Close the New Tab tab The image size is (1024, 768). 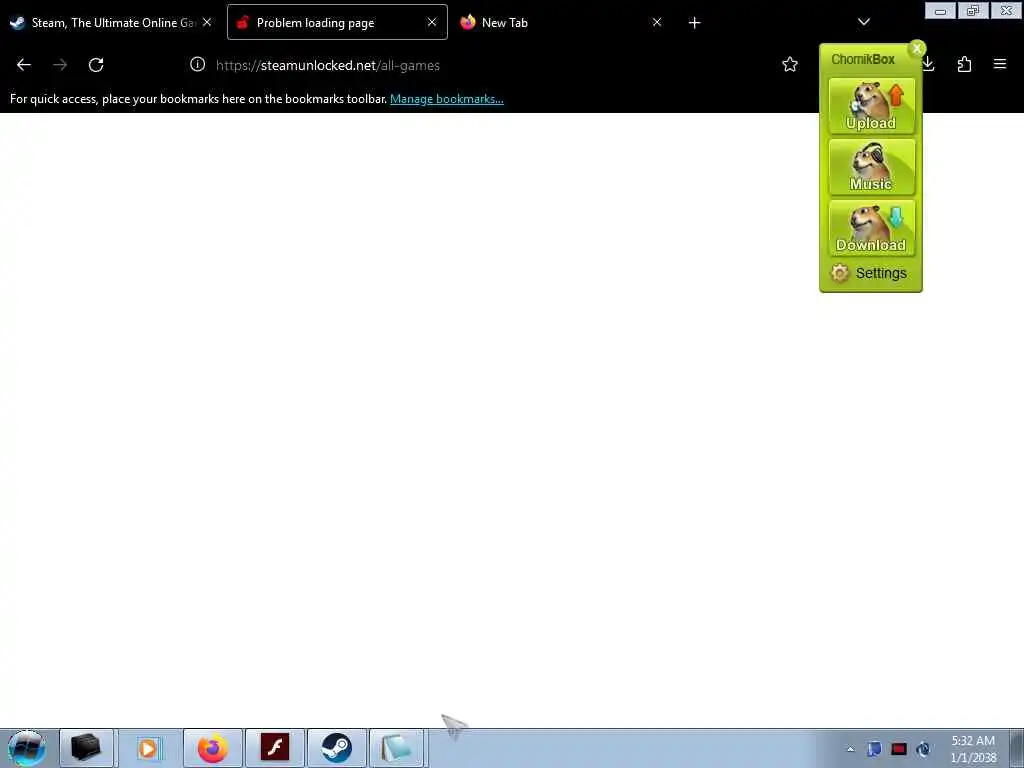point(657,22)
